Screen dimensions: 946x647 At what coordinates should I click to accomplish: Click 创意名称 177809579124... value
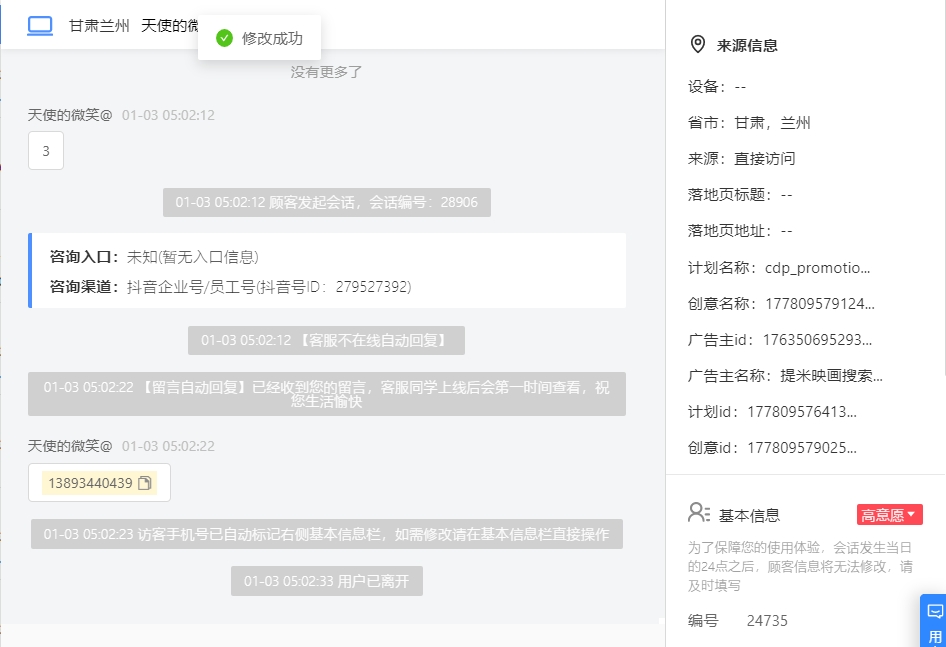pyautogui.click(x=820, y=304)
